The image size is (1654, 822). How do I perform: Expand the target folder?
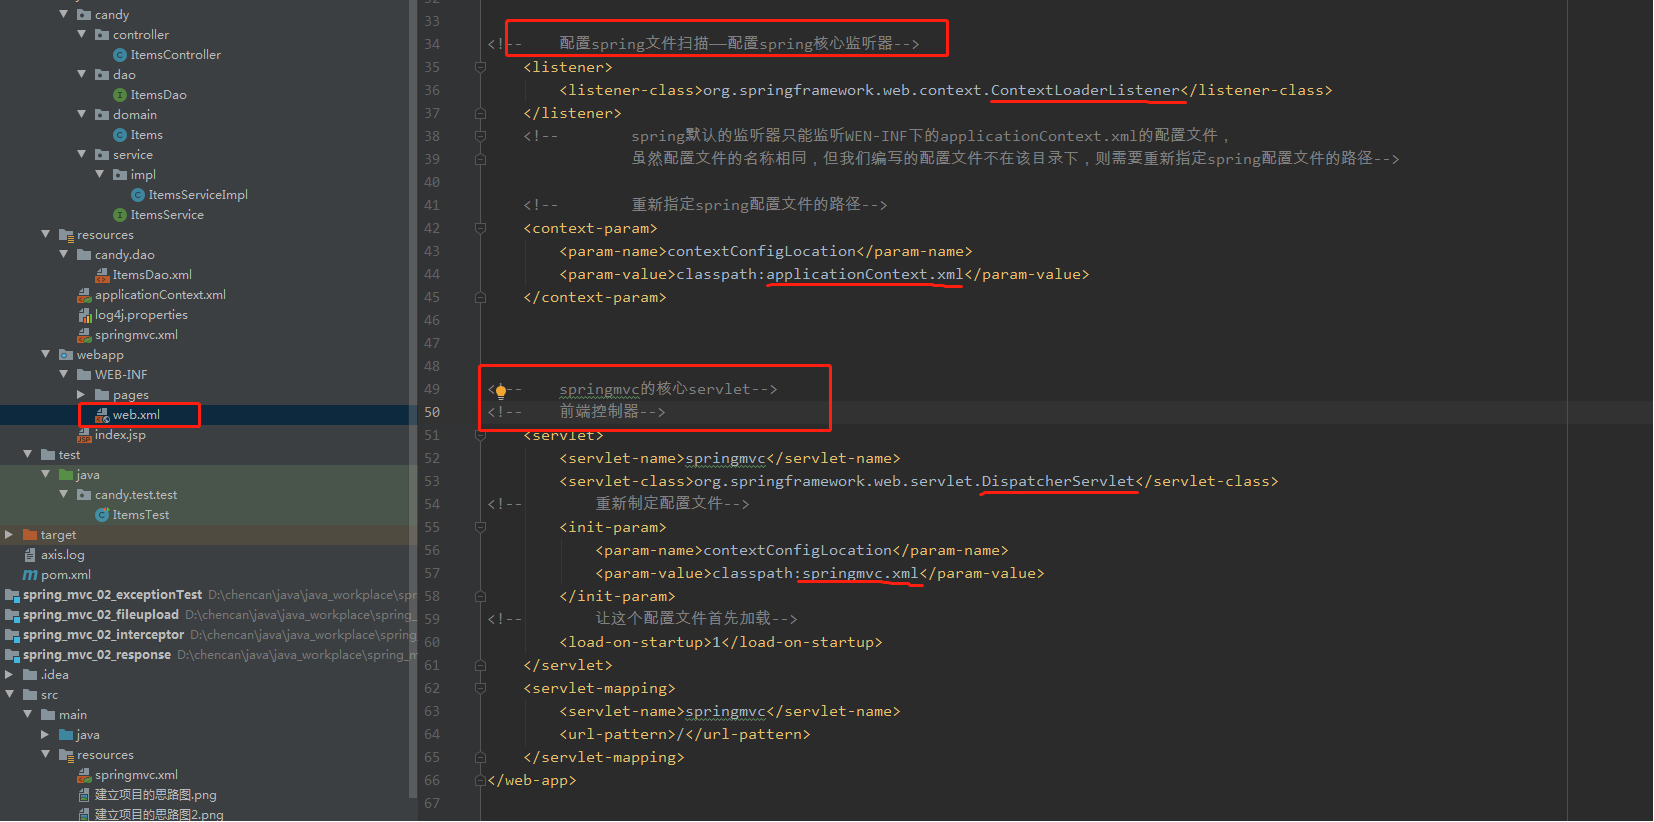[x=10, y=535]
